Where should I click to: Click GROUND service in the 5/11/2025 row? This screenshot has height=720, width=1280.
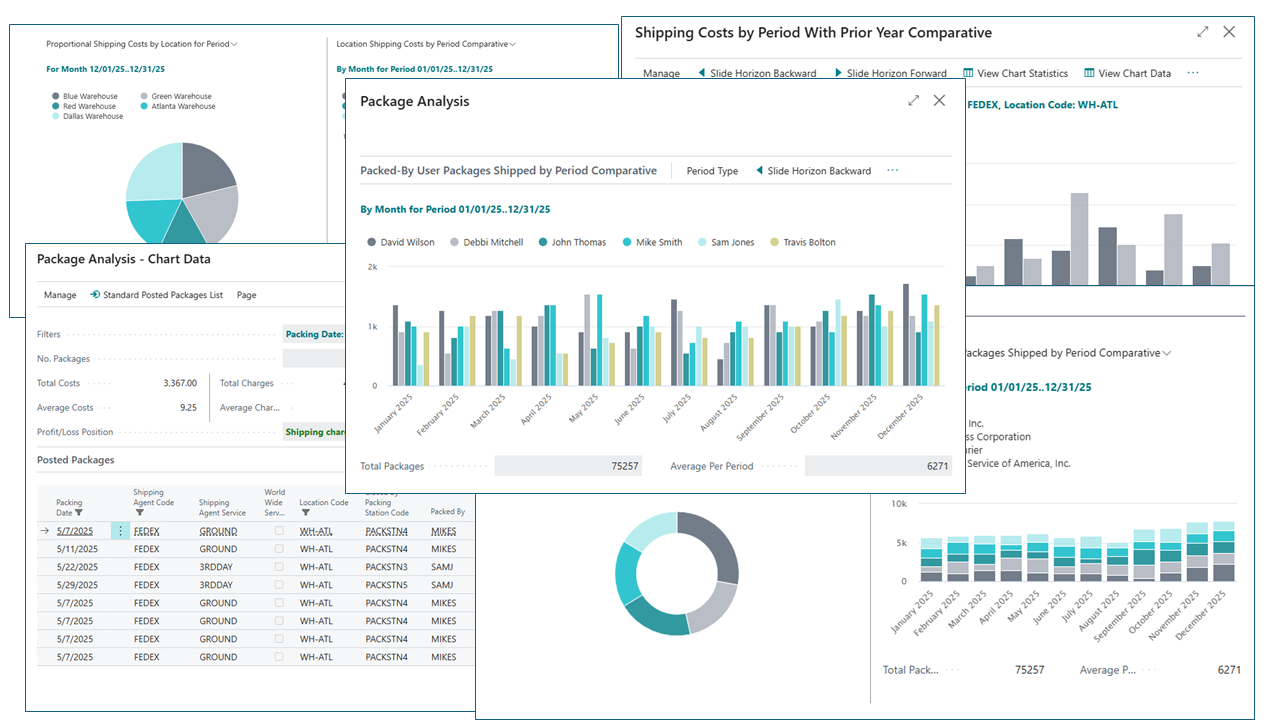pyautogui.click(x=218, y=549)
